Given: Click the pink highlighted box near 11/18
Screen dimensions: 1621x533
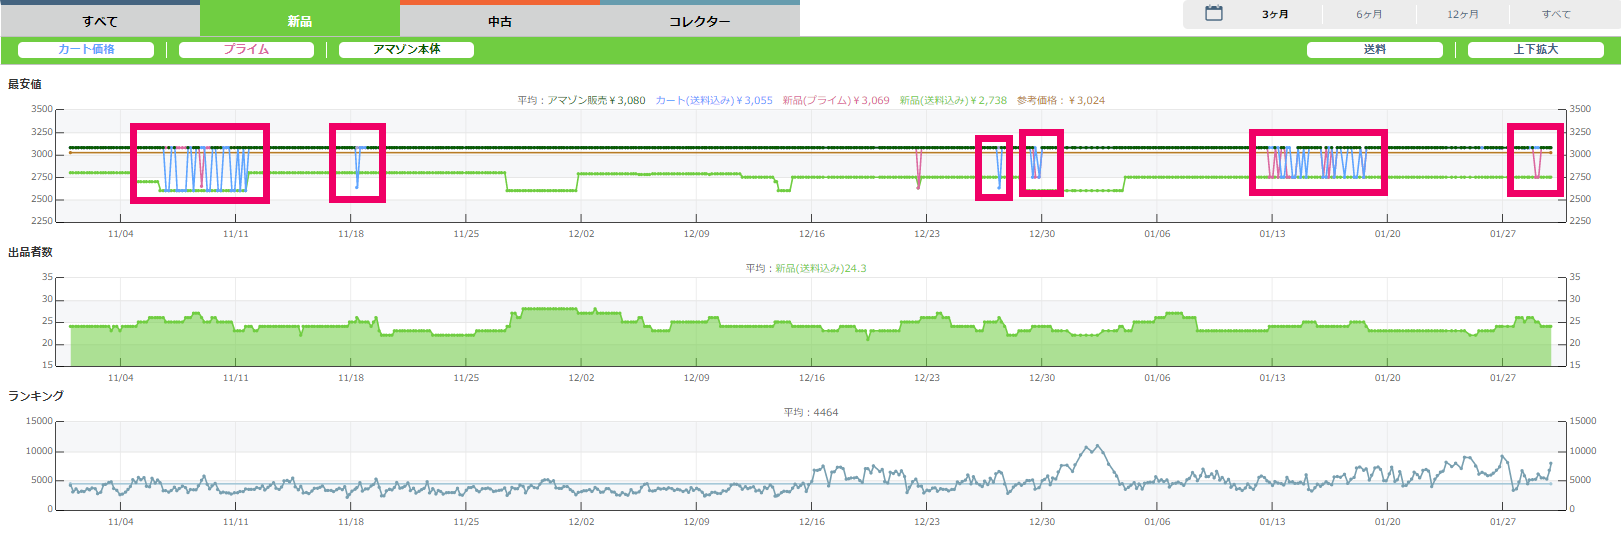Looking at the screenshot, I should point(357,162).
